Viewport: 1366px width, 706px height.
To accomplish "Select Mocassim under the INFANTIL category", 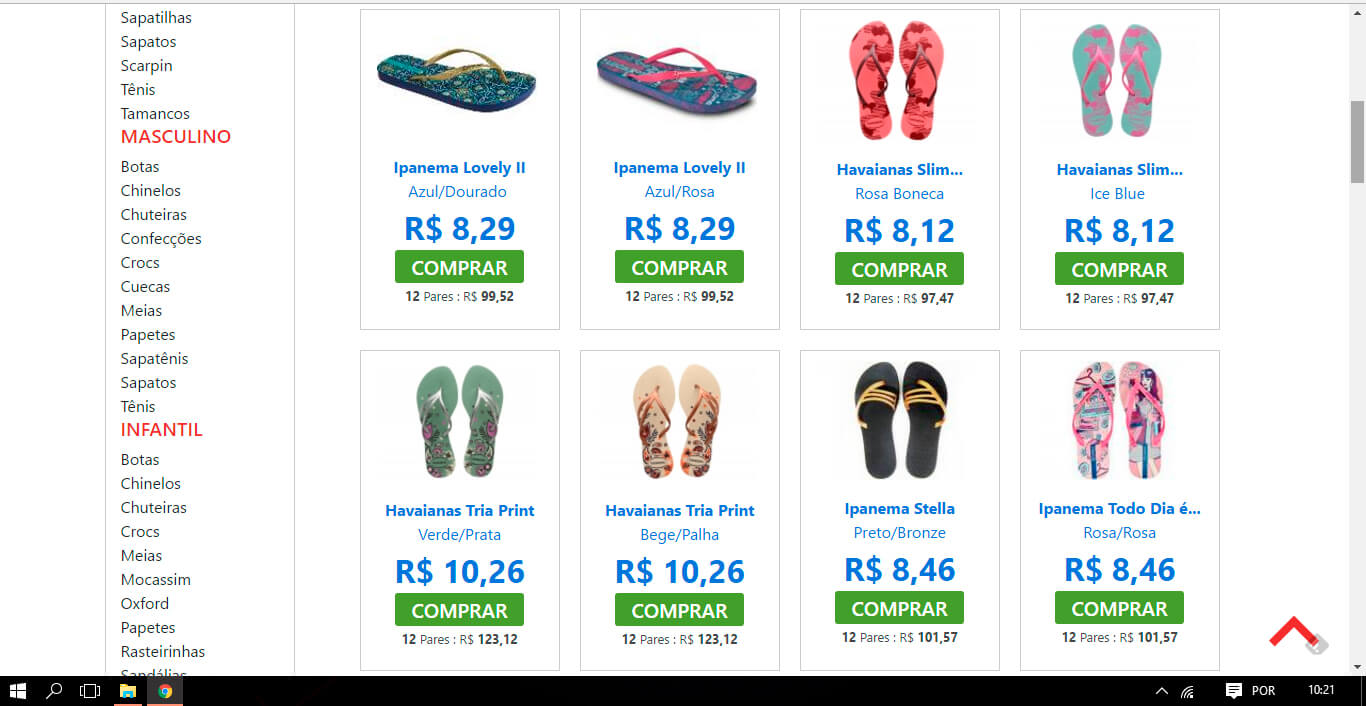I will pyautogui.click(x=156, y=579).
